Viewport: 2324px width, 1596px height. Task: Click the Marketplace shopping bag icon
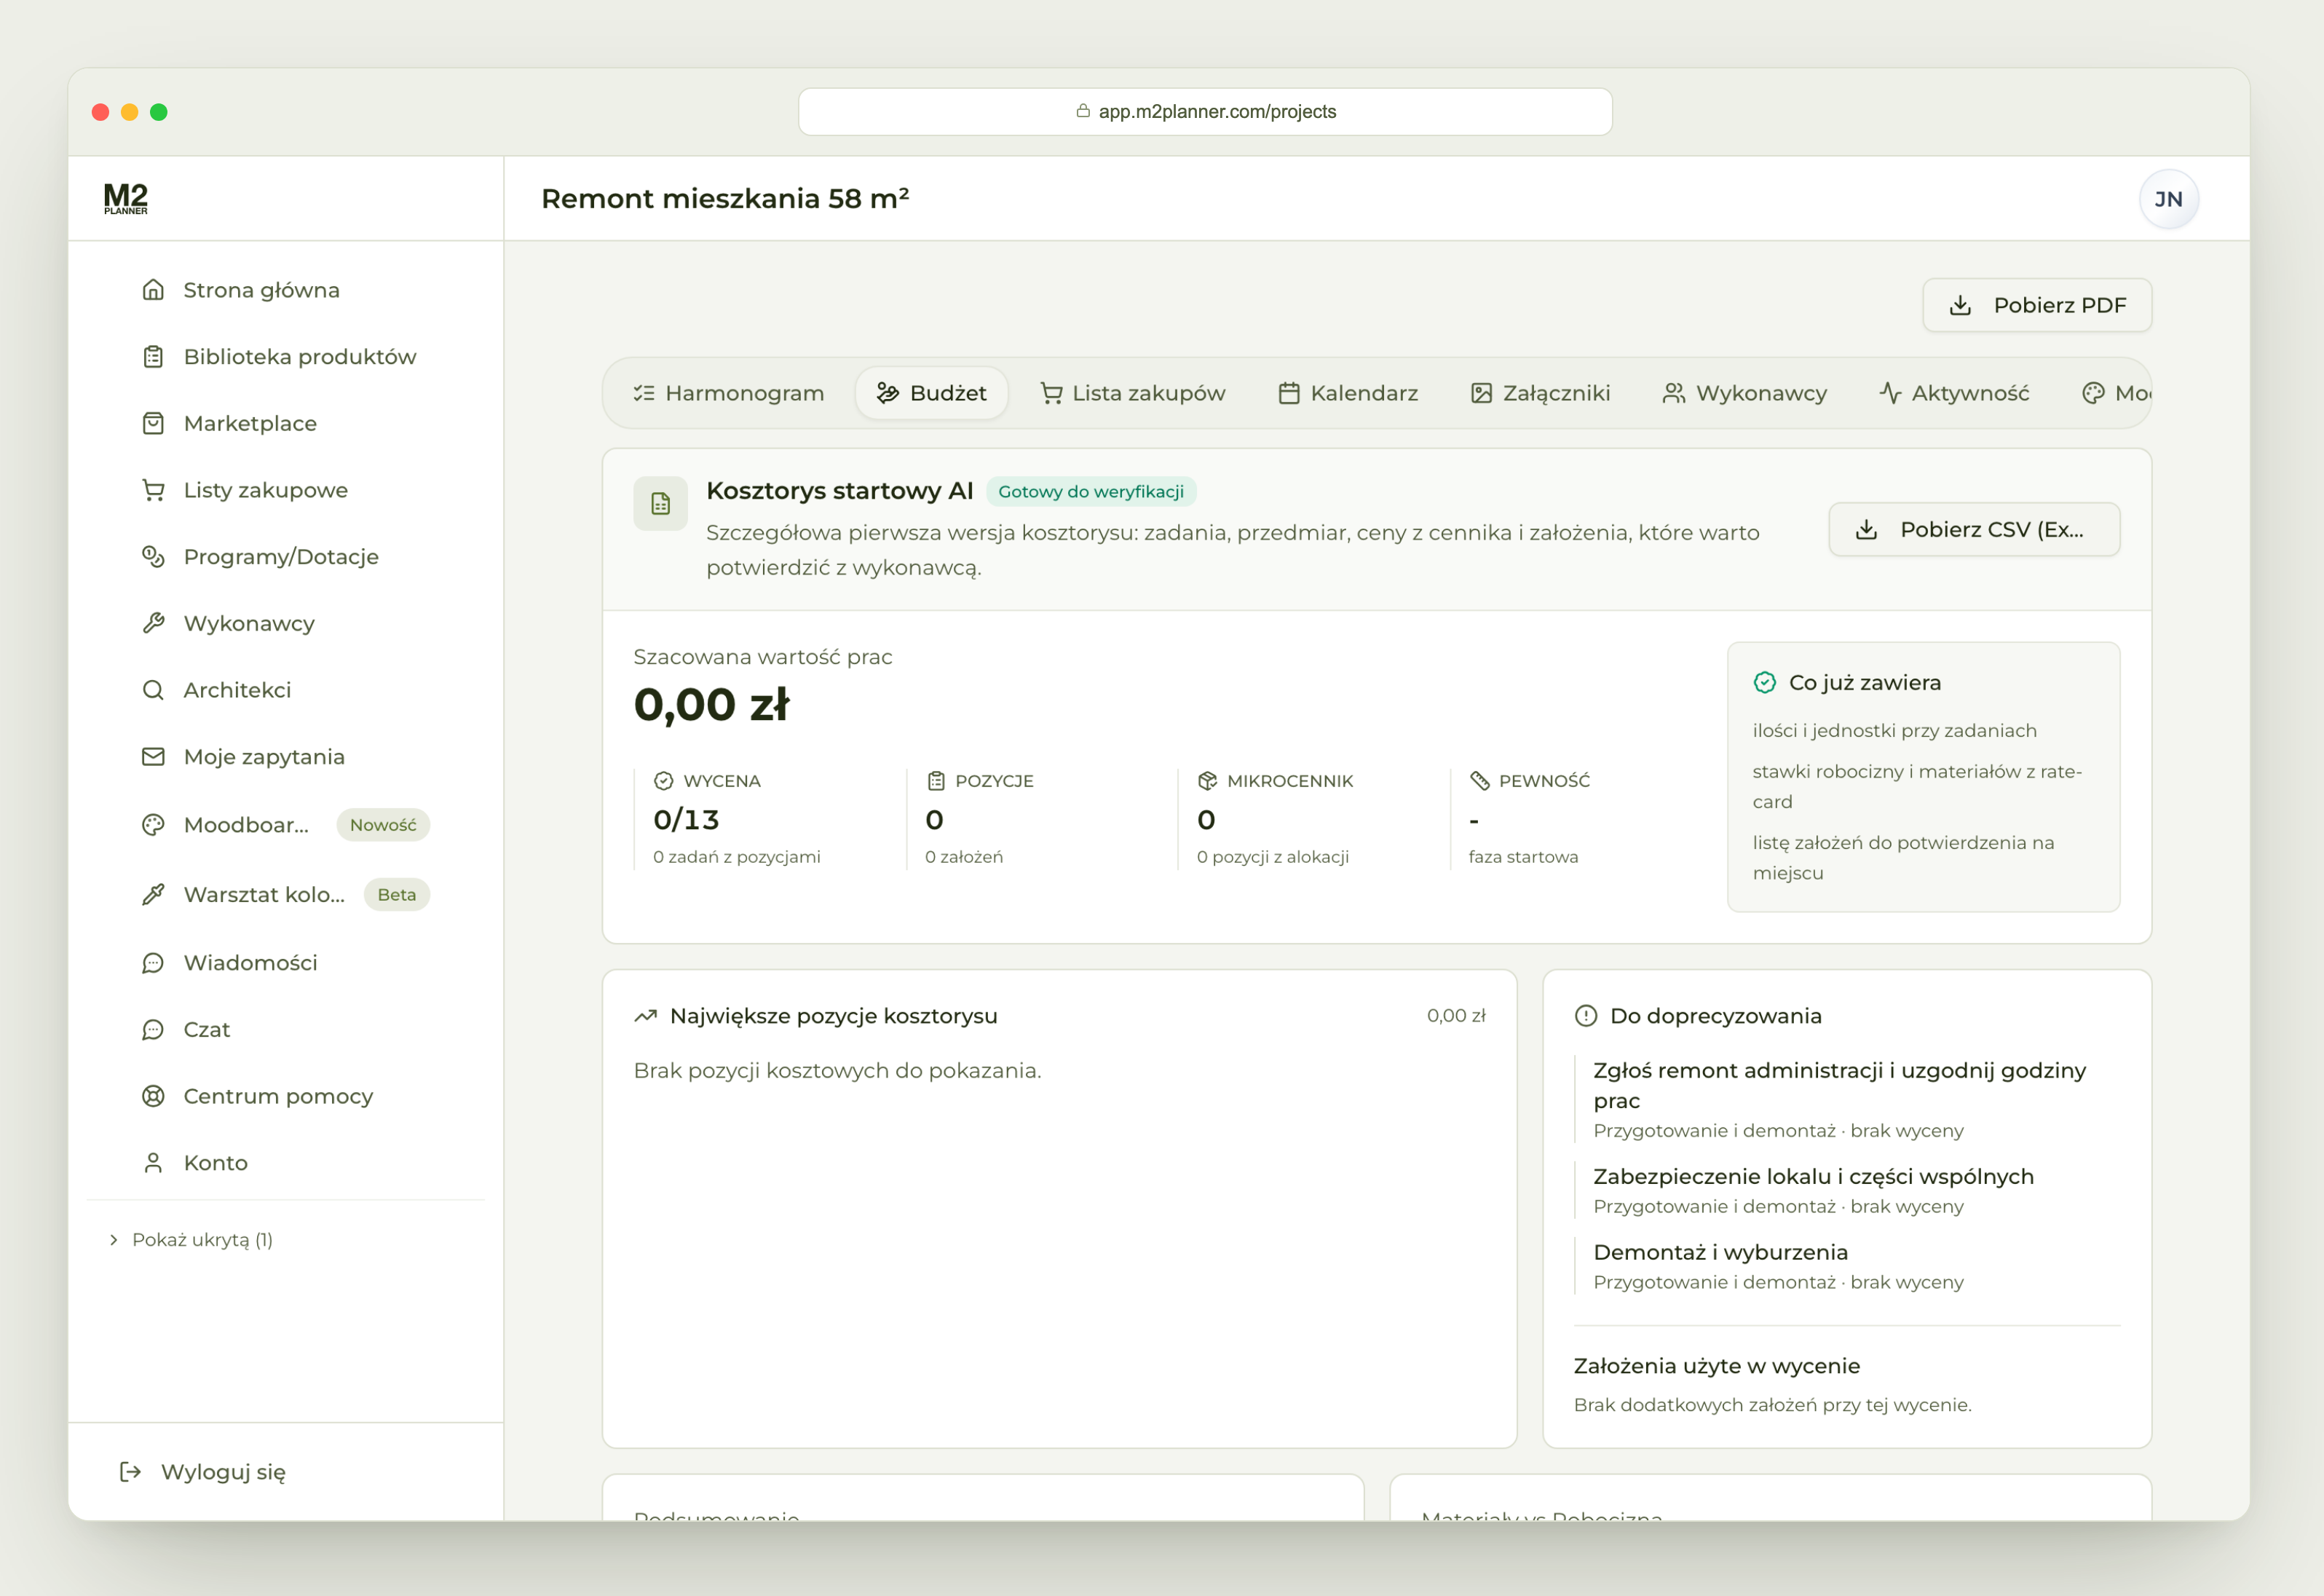point(153,423)
